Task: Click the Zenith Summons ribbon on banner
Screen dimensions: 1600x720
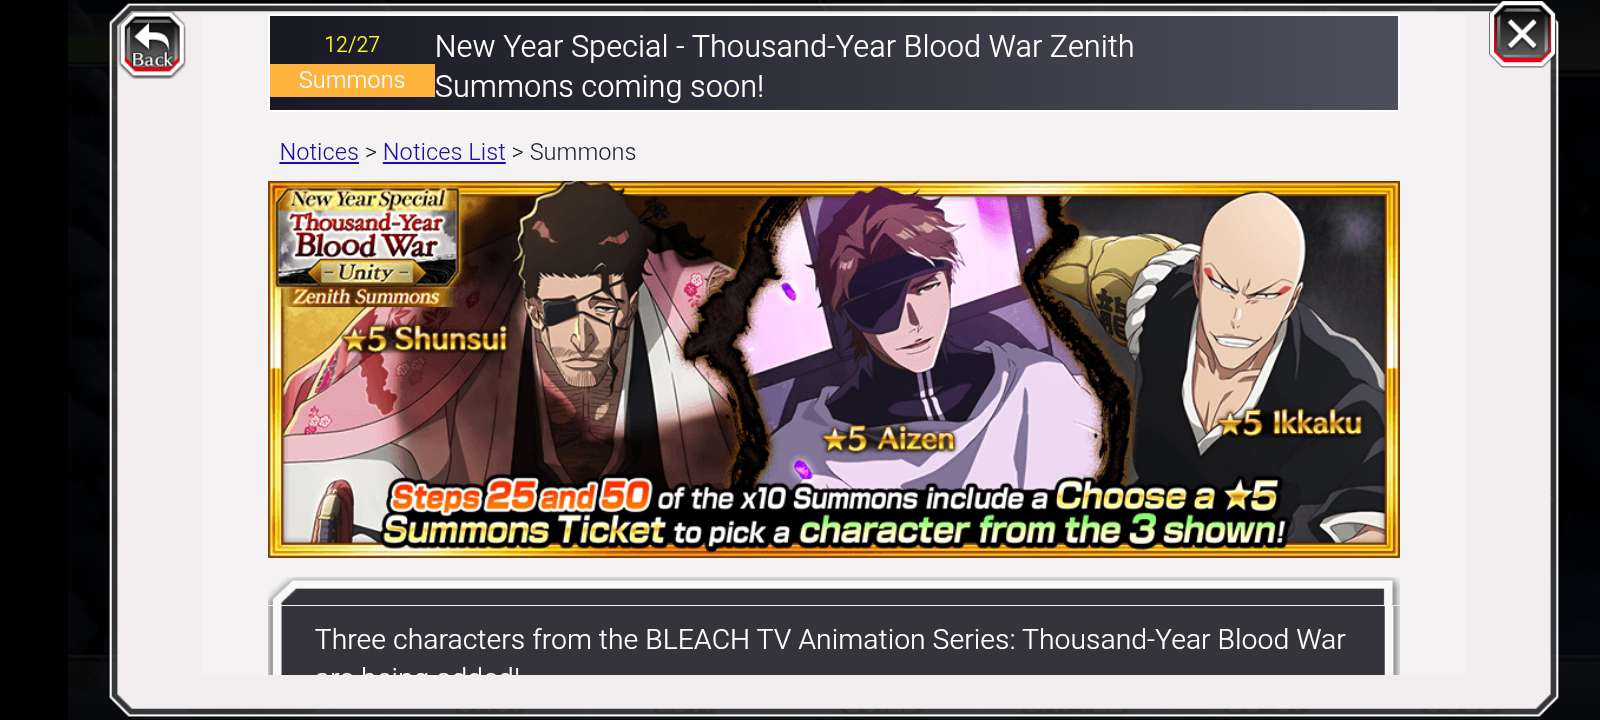Action: (366, 297)
